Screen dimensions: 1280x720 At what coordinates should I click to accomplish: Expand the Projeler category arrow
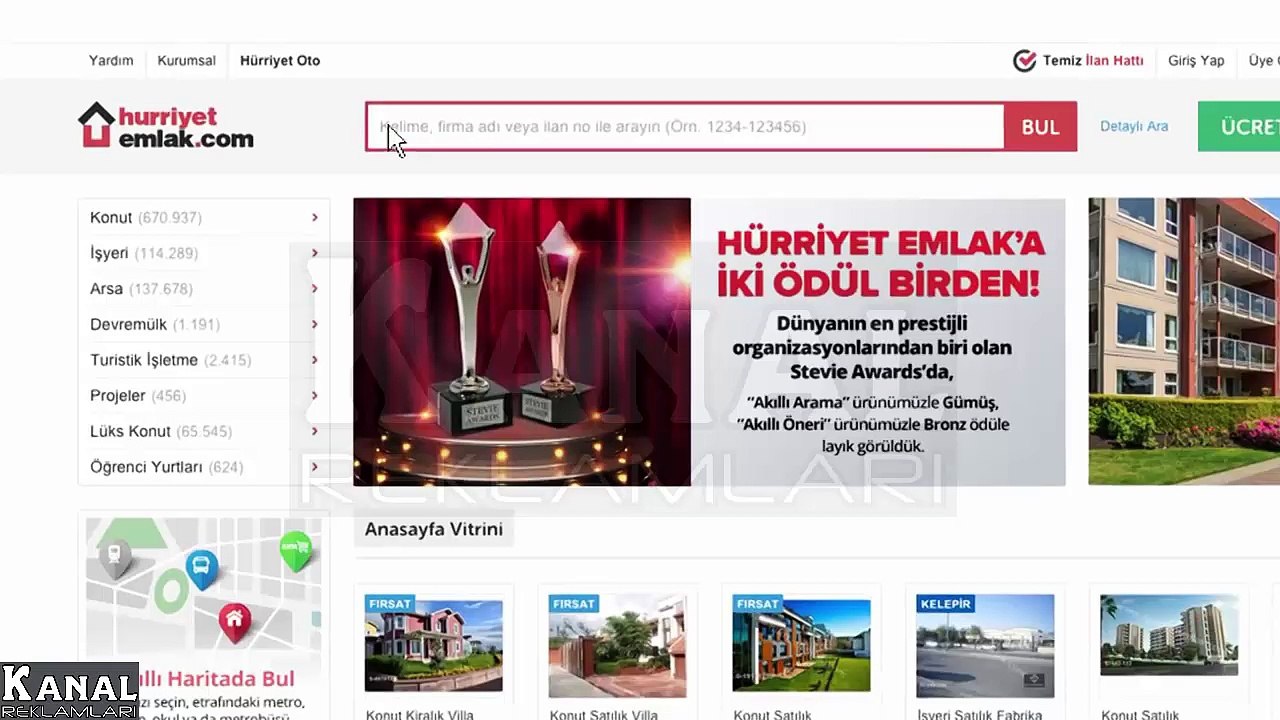314,396
